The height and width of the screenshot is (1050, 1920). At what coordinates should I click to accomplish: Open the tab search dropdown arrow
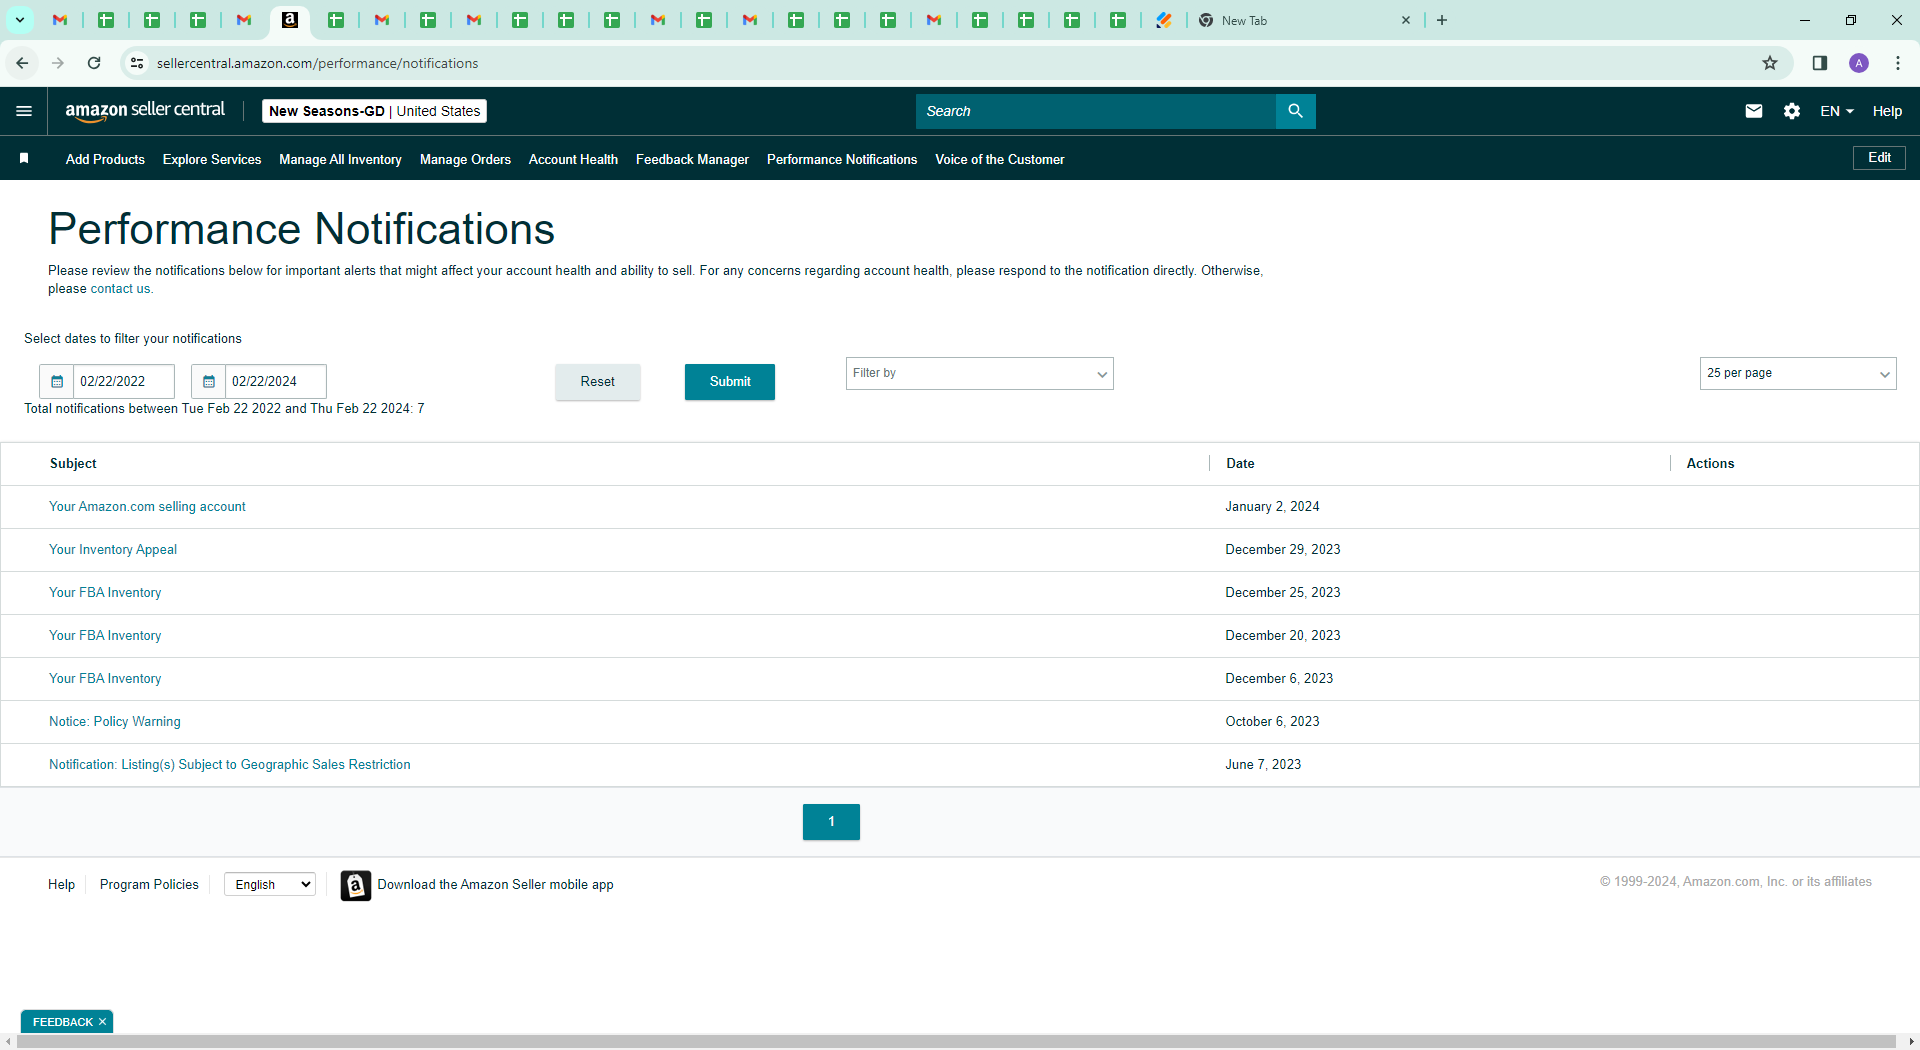click(x=19, y=20)
